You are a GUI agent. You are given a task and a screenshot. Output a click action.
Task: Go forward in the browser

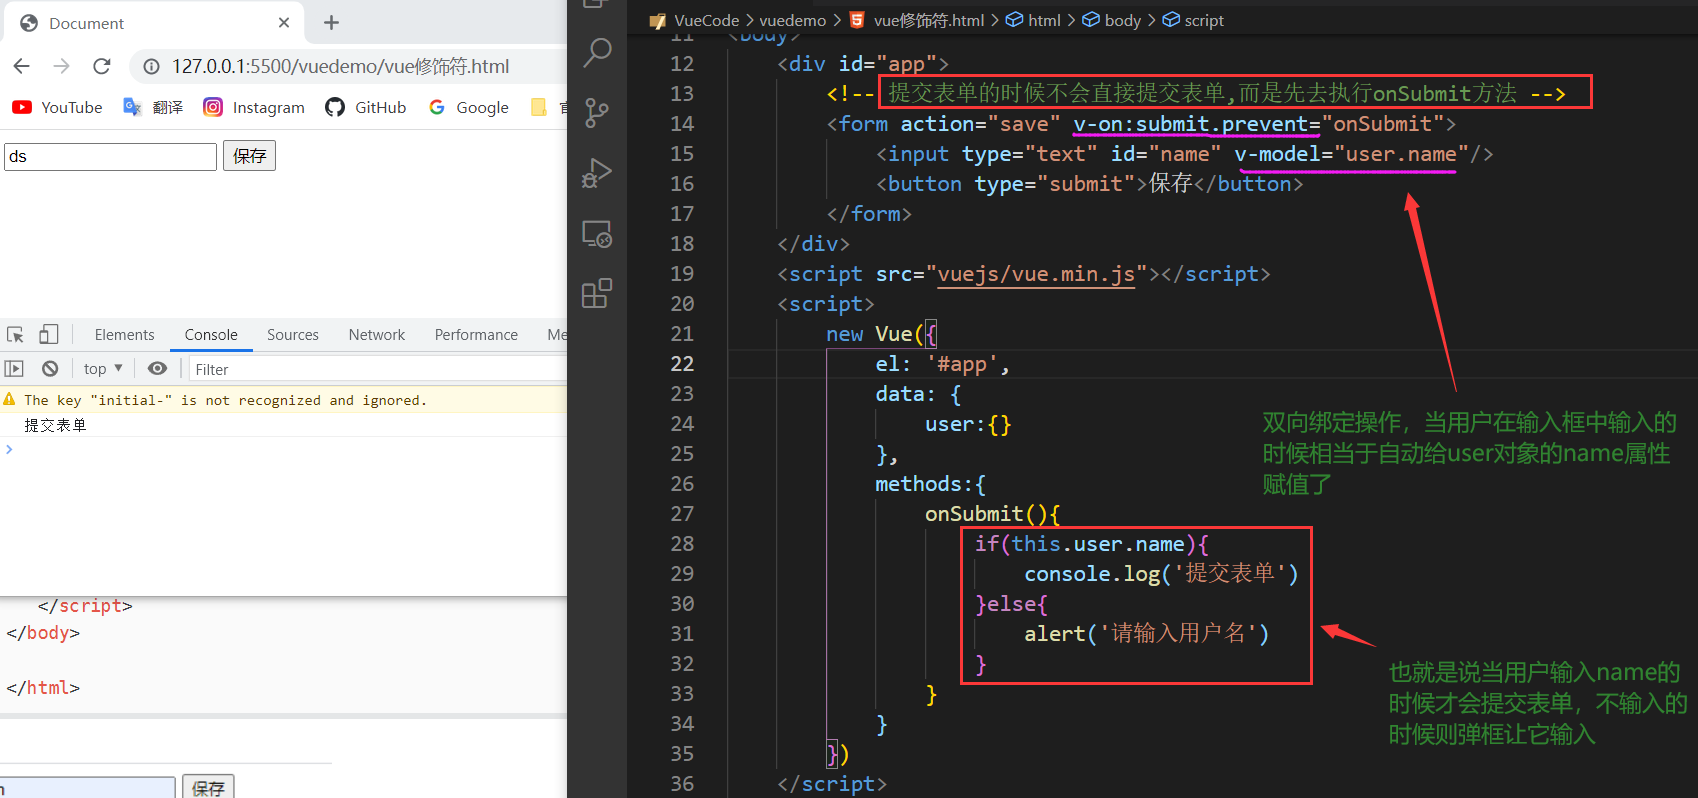pos(62,66)
